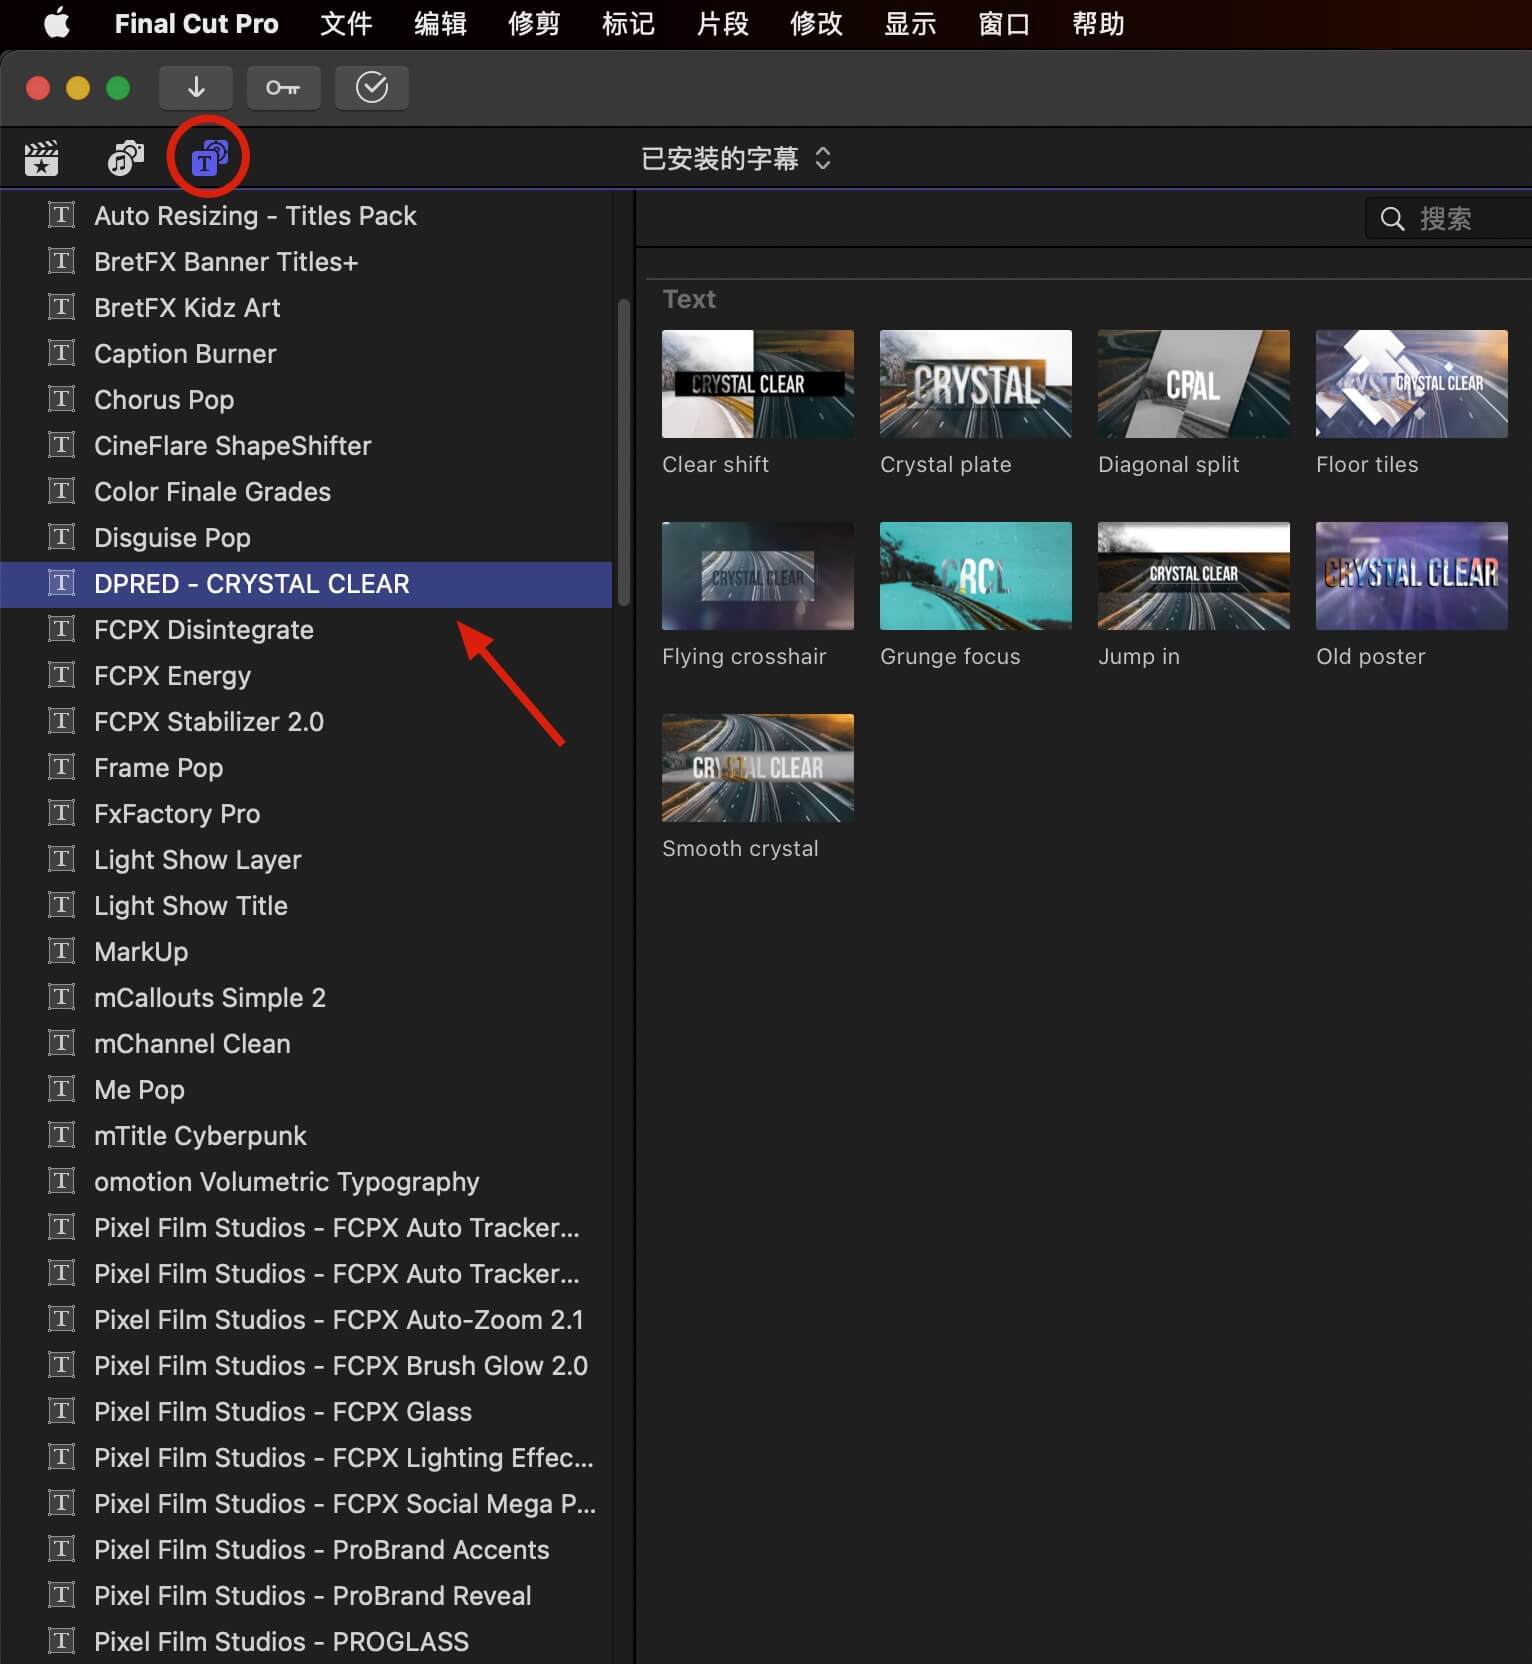Image resolution: width=1532 pixels, height=1664 pixels.
Task: Click the T icon beside Me Pop
Action: (x=62, y=1089)
